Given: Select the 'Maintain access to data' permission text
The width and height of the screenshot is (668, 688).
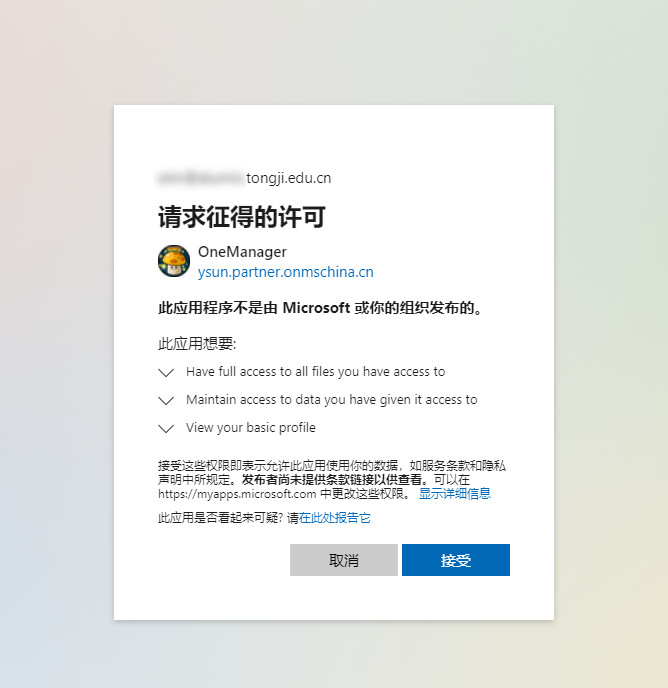Looking at the screenshot, I should [x=331, y=400].
